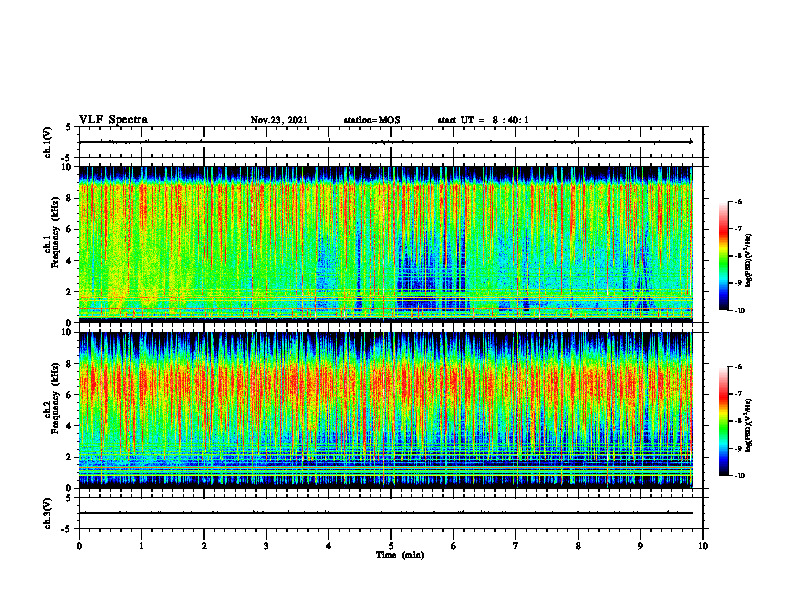Click the ch.1 frequency axis "4" kHz tick label
Screen dimensions: 792x612
tap(69, 261)
